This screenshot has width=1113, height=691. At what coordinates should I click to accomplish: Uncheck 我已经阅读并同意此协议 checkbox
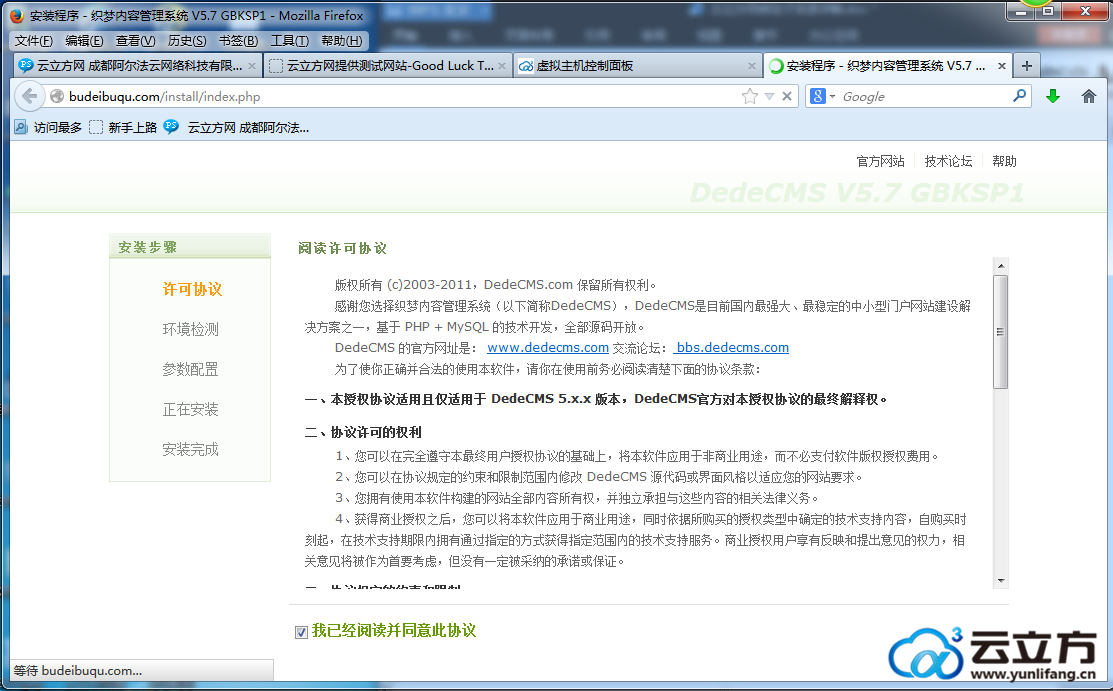(301, 632)
